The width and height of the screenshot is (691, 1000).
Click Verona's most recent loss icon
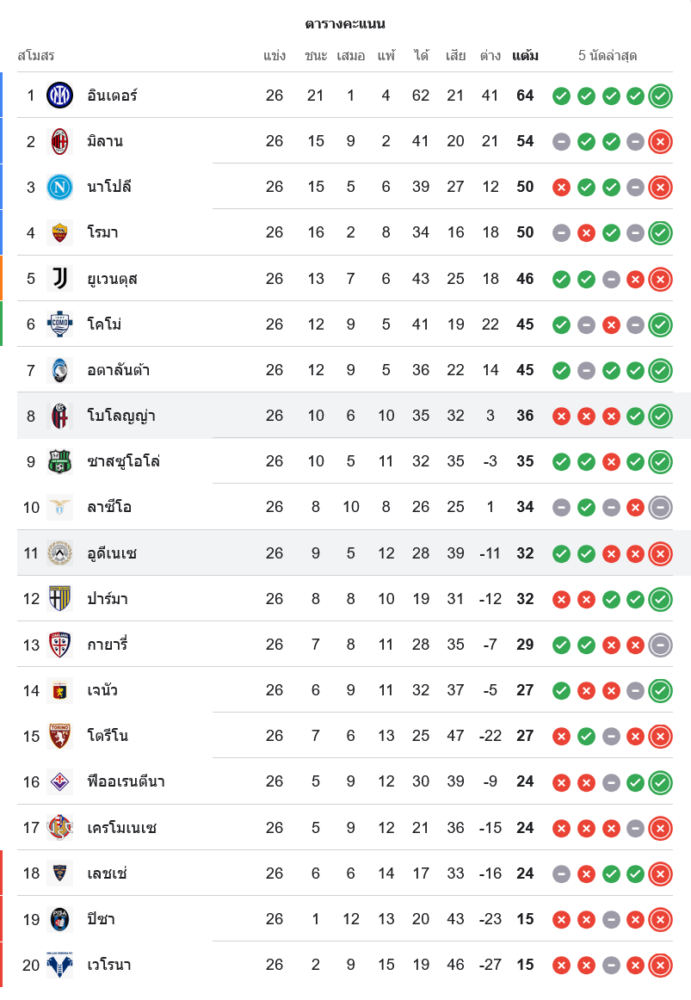click(x=660, y=965)
